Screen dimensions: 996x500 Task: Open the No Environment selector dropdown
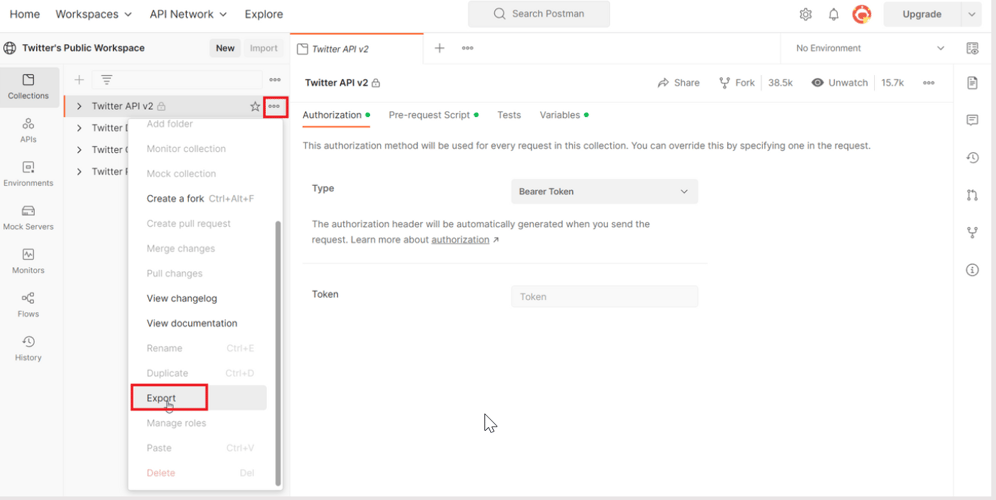point(870,48)
